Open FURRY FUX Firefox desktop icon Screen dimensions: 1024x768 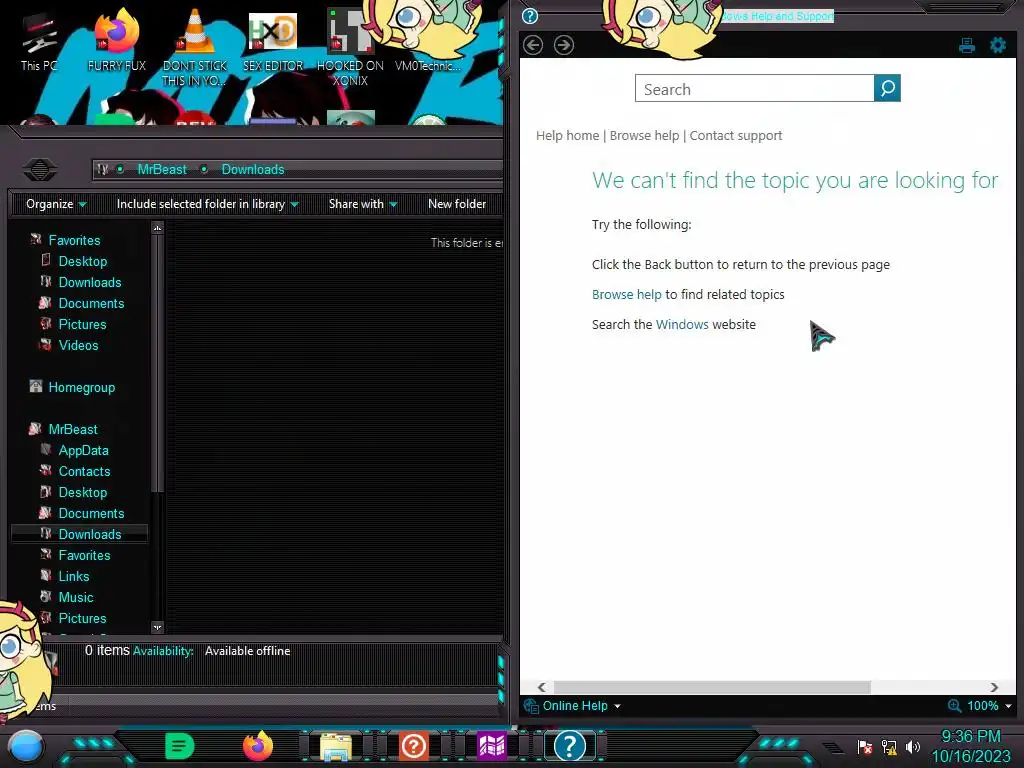point(116,40)
